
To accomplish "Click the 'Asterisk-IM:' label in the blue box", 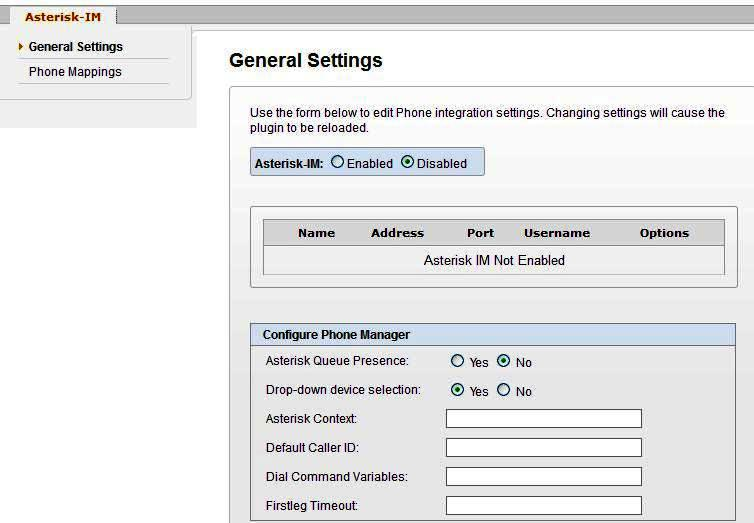I will pos(289,164).
